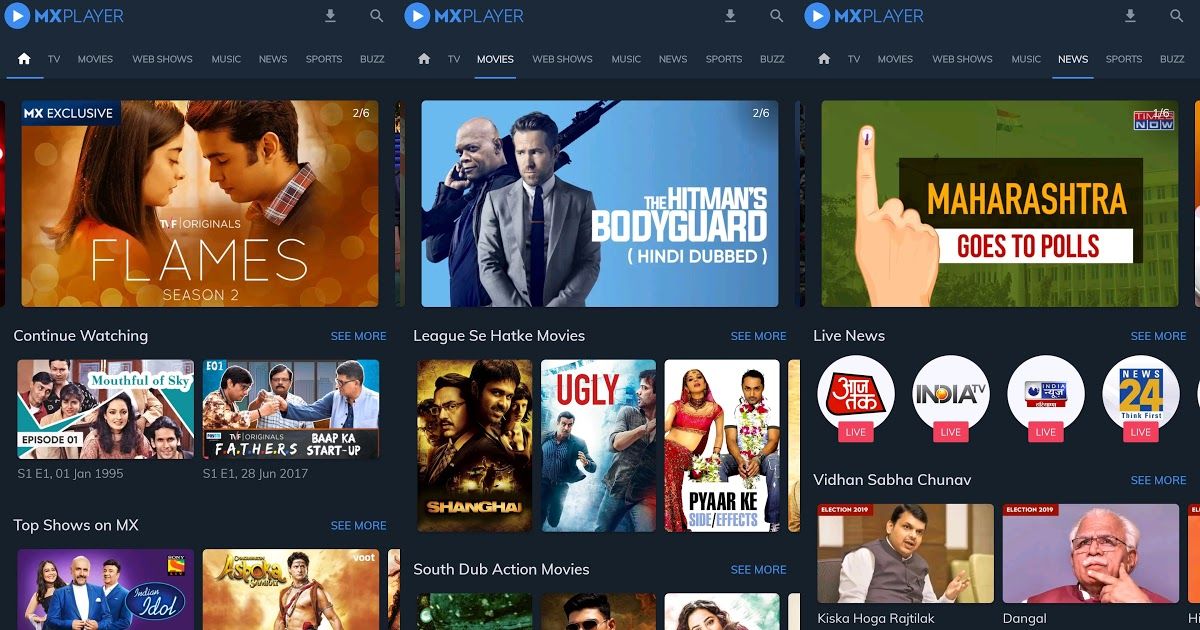The image size is (1200, 630).
Task: Open Dangal news video thumbnail
Action: click(1091, 553)
